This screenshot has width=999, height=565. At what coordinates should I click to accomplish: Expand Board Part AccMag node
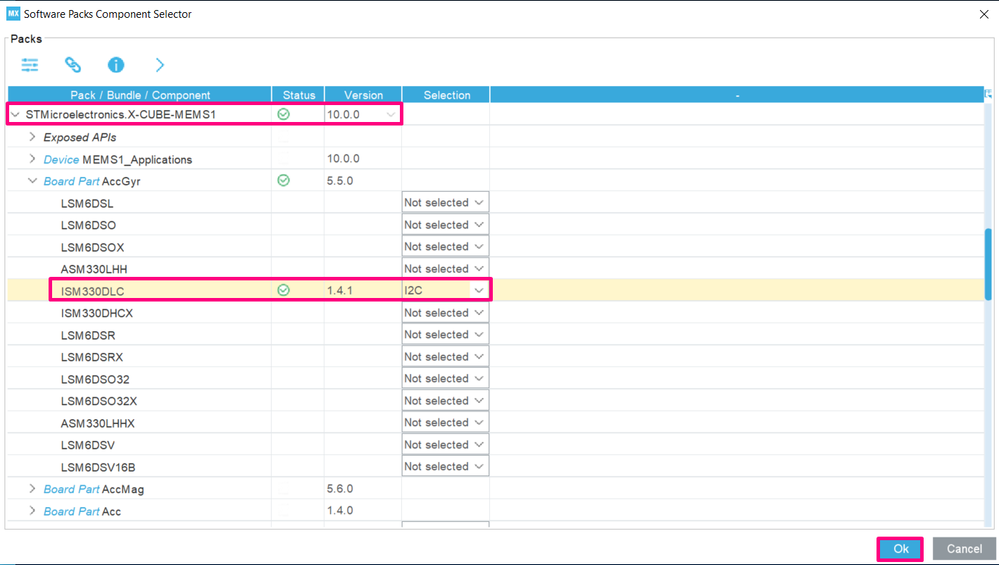32,489
